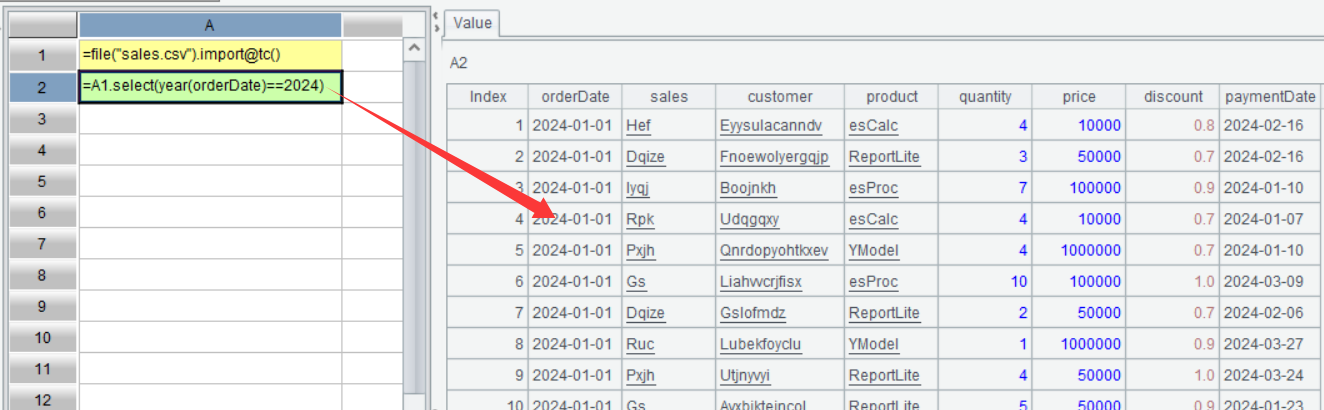This screenshot has height=410, width=1324.
Task: Click the orderDate column header
Action: click(574, 96)
